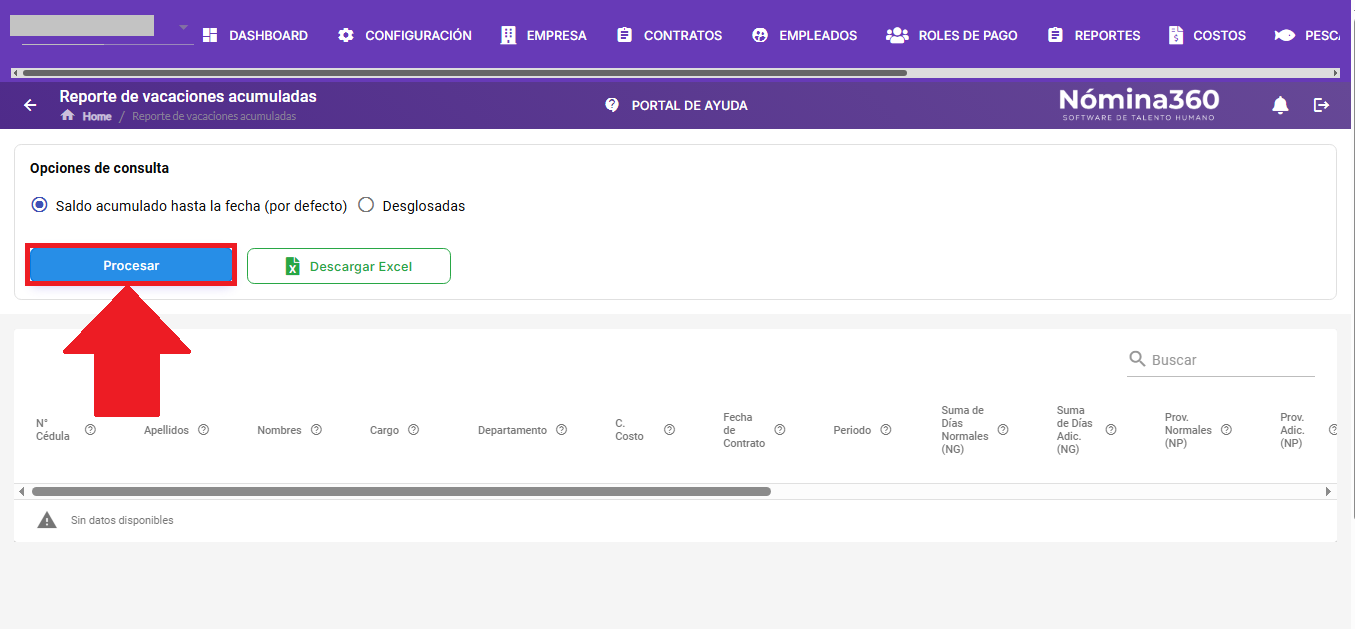The width and height of the screenshot is (1355, 629).
Task: Click help icon beside C. Costo column
Action: pyautogui.click(x=669, y=430)
